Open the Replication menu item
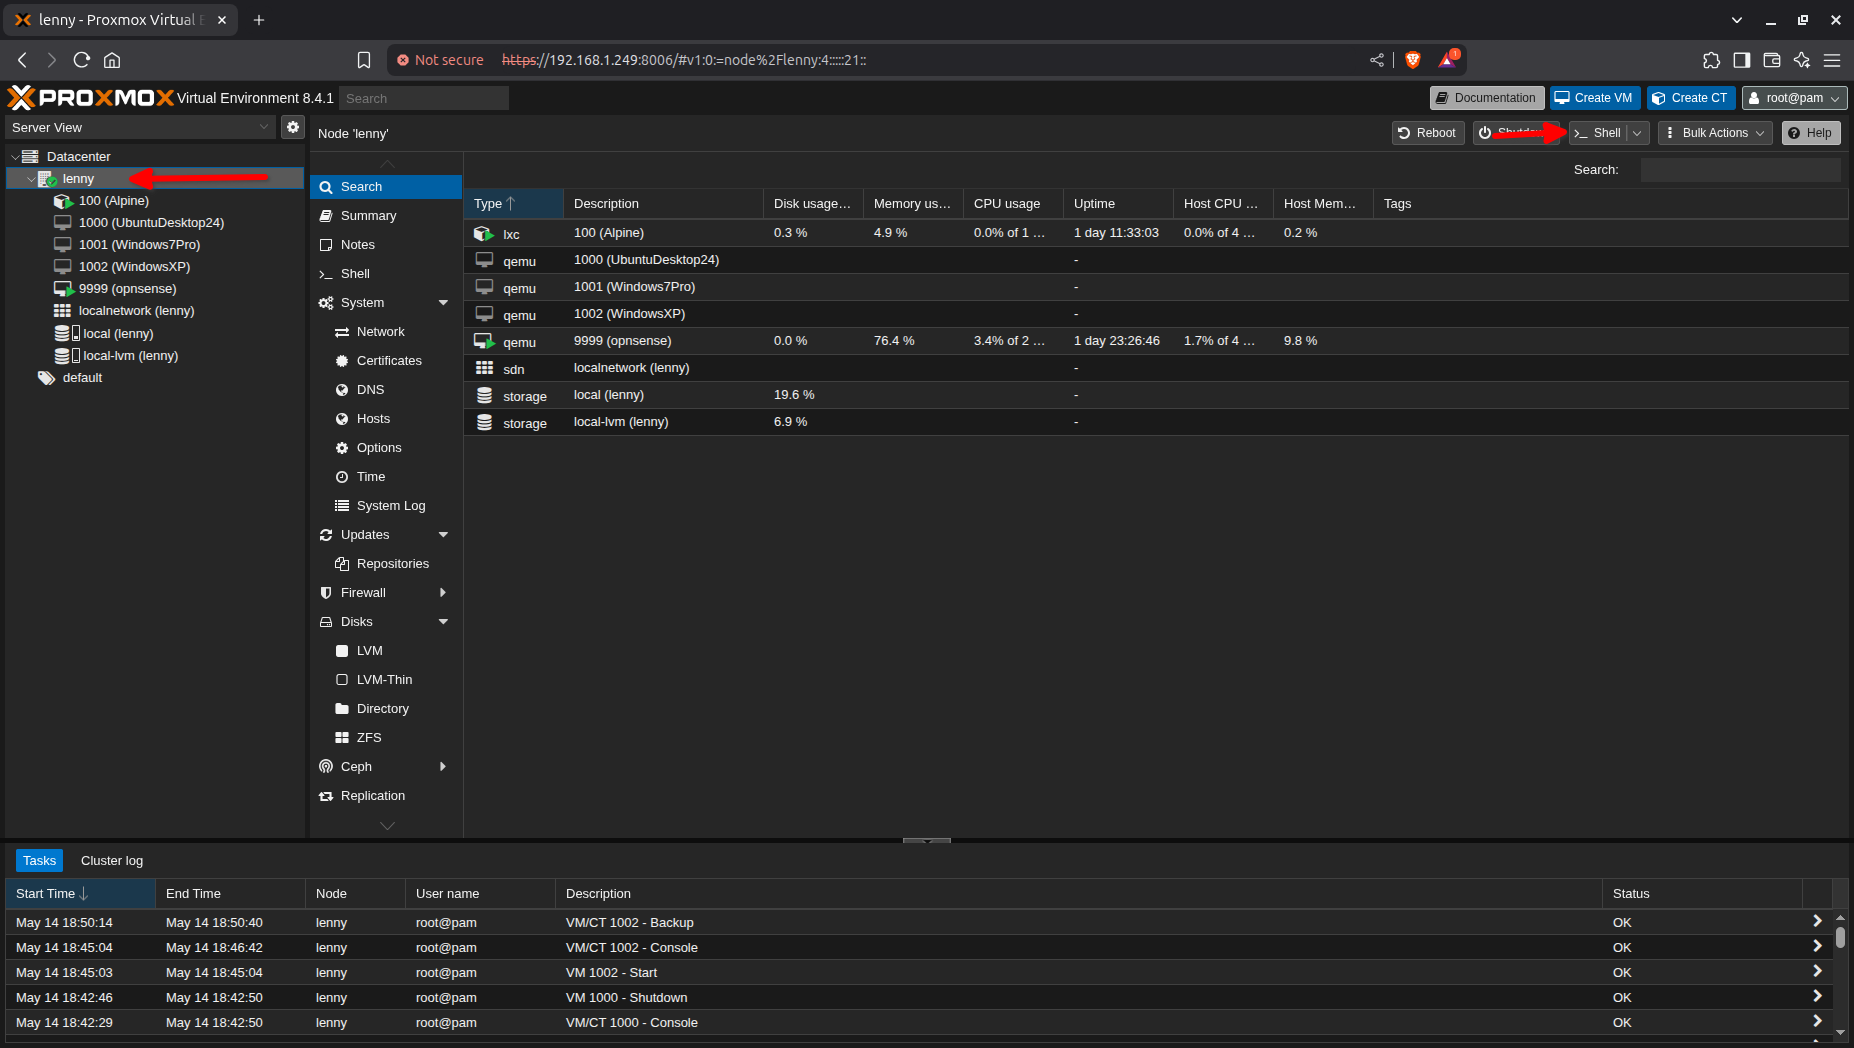This screenshot has height=1048, width=1854. [372, 796]
